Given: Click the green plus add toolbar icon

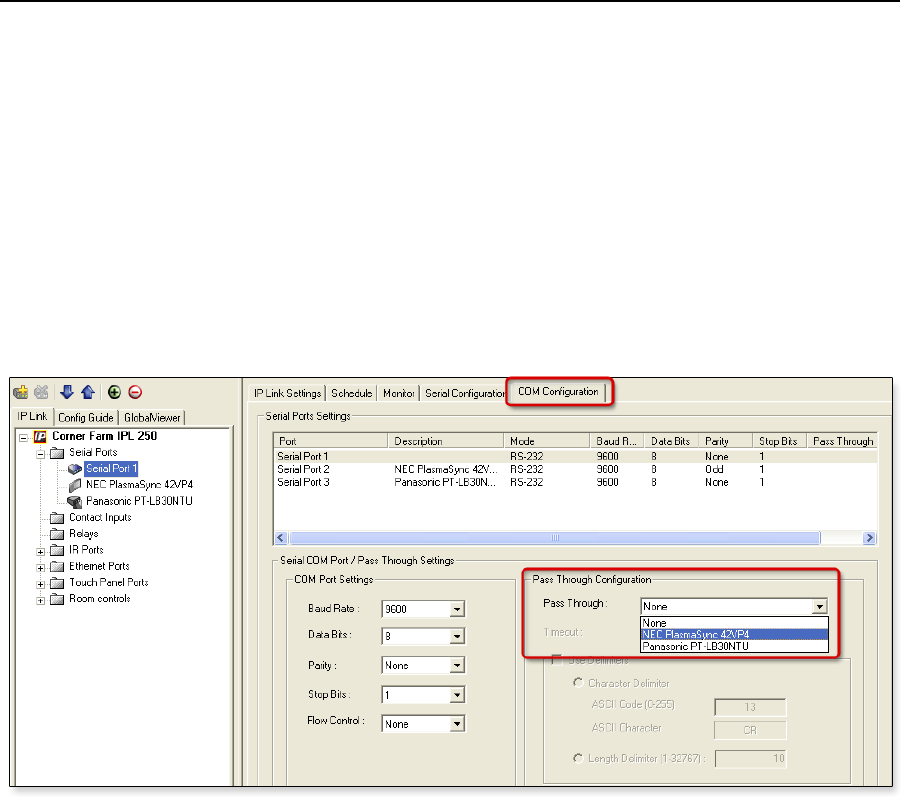Looking at the screenshot, I should pyautogui.click(x=114, y=392).
